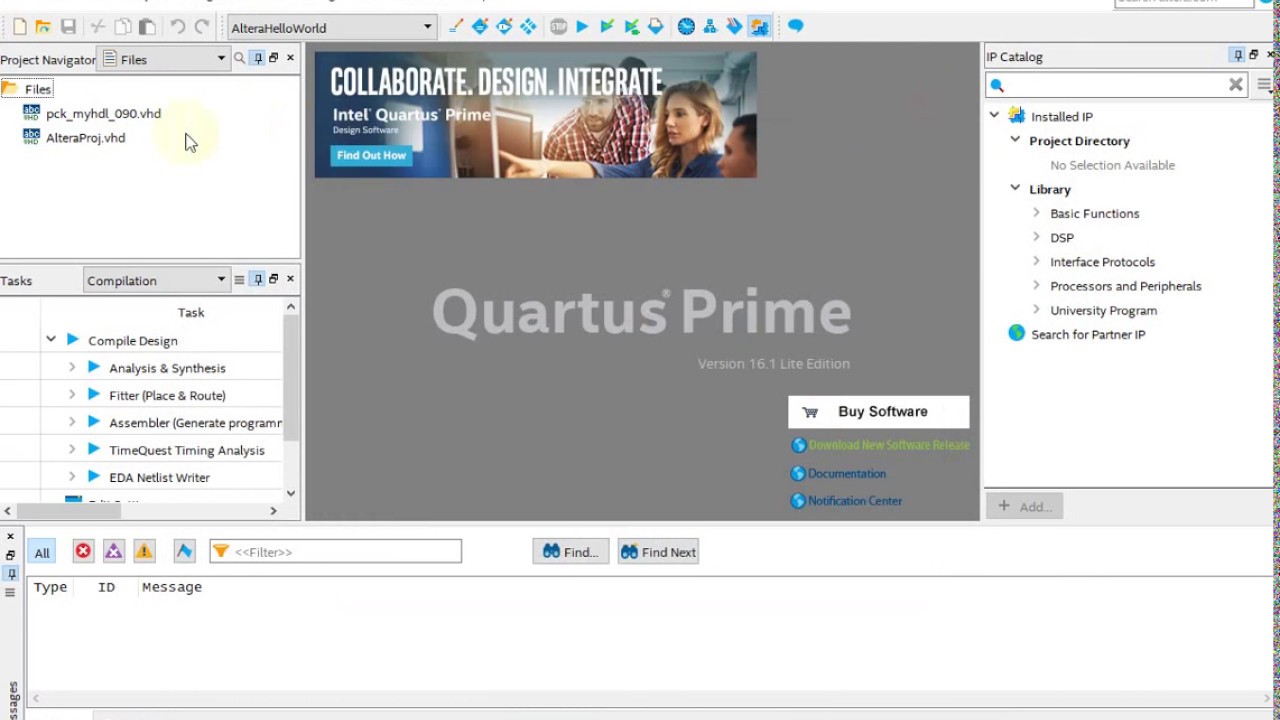
Task: Click the Start Compilation play icon
Action: pyautogui.click(x=582, y=27)
